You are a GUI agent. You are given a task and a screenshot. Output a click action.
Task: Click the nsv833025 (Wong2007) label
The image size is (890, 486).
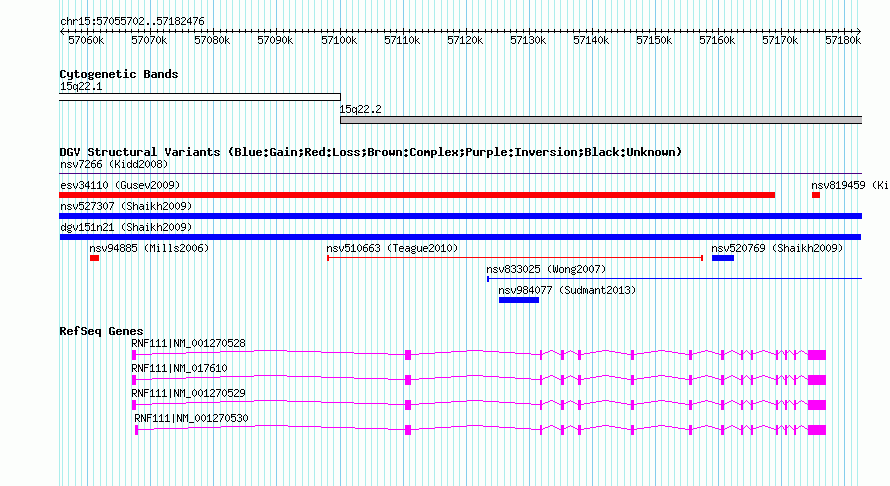click(546, 269)
